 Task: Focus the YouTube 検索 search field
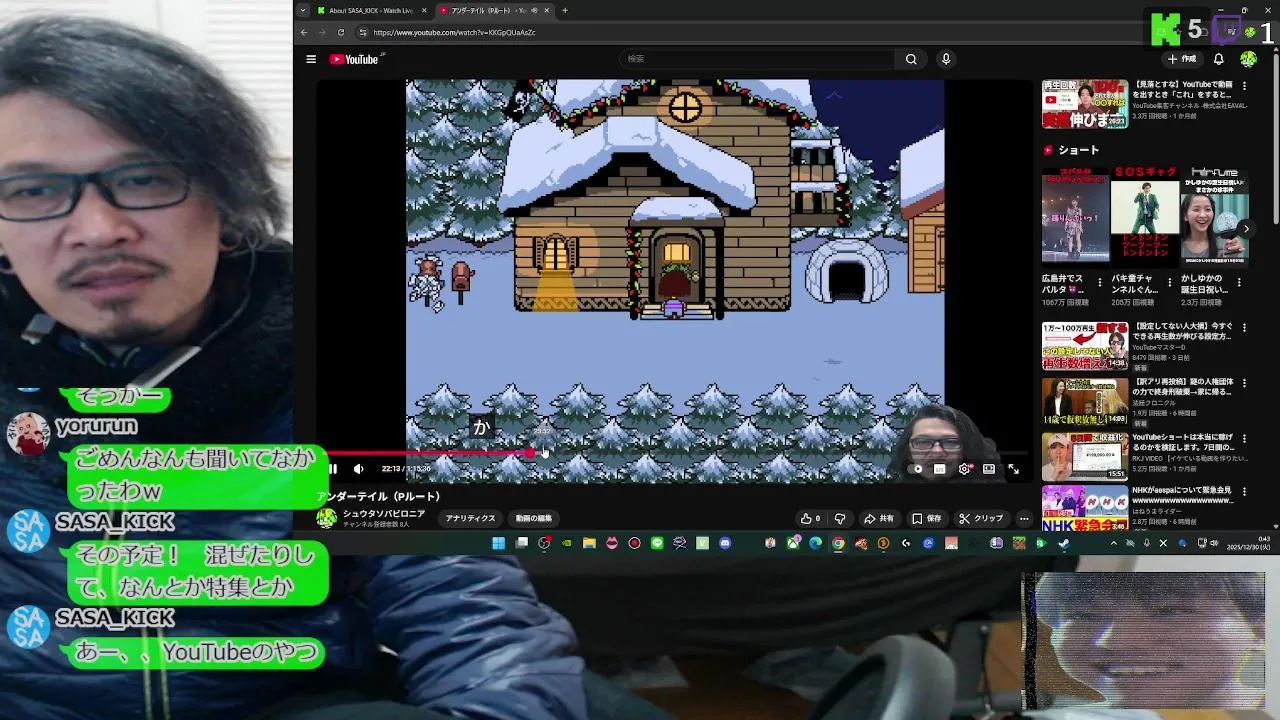pyautogui.click(x=759, y=59)
